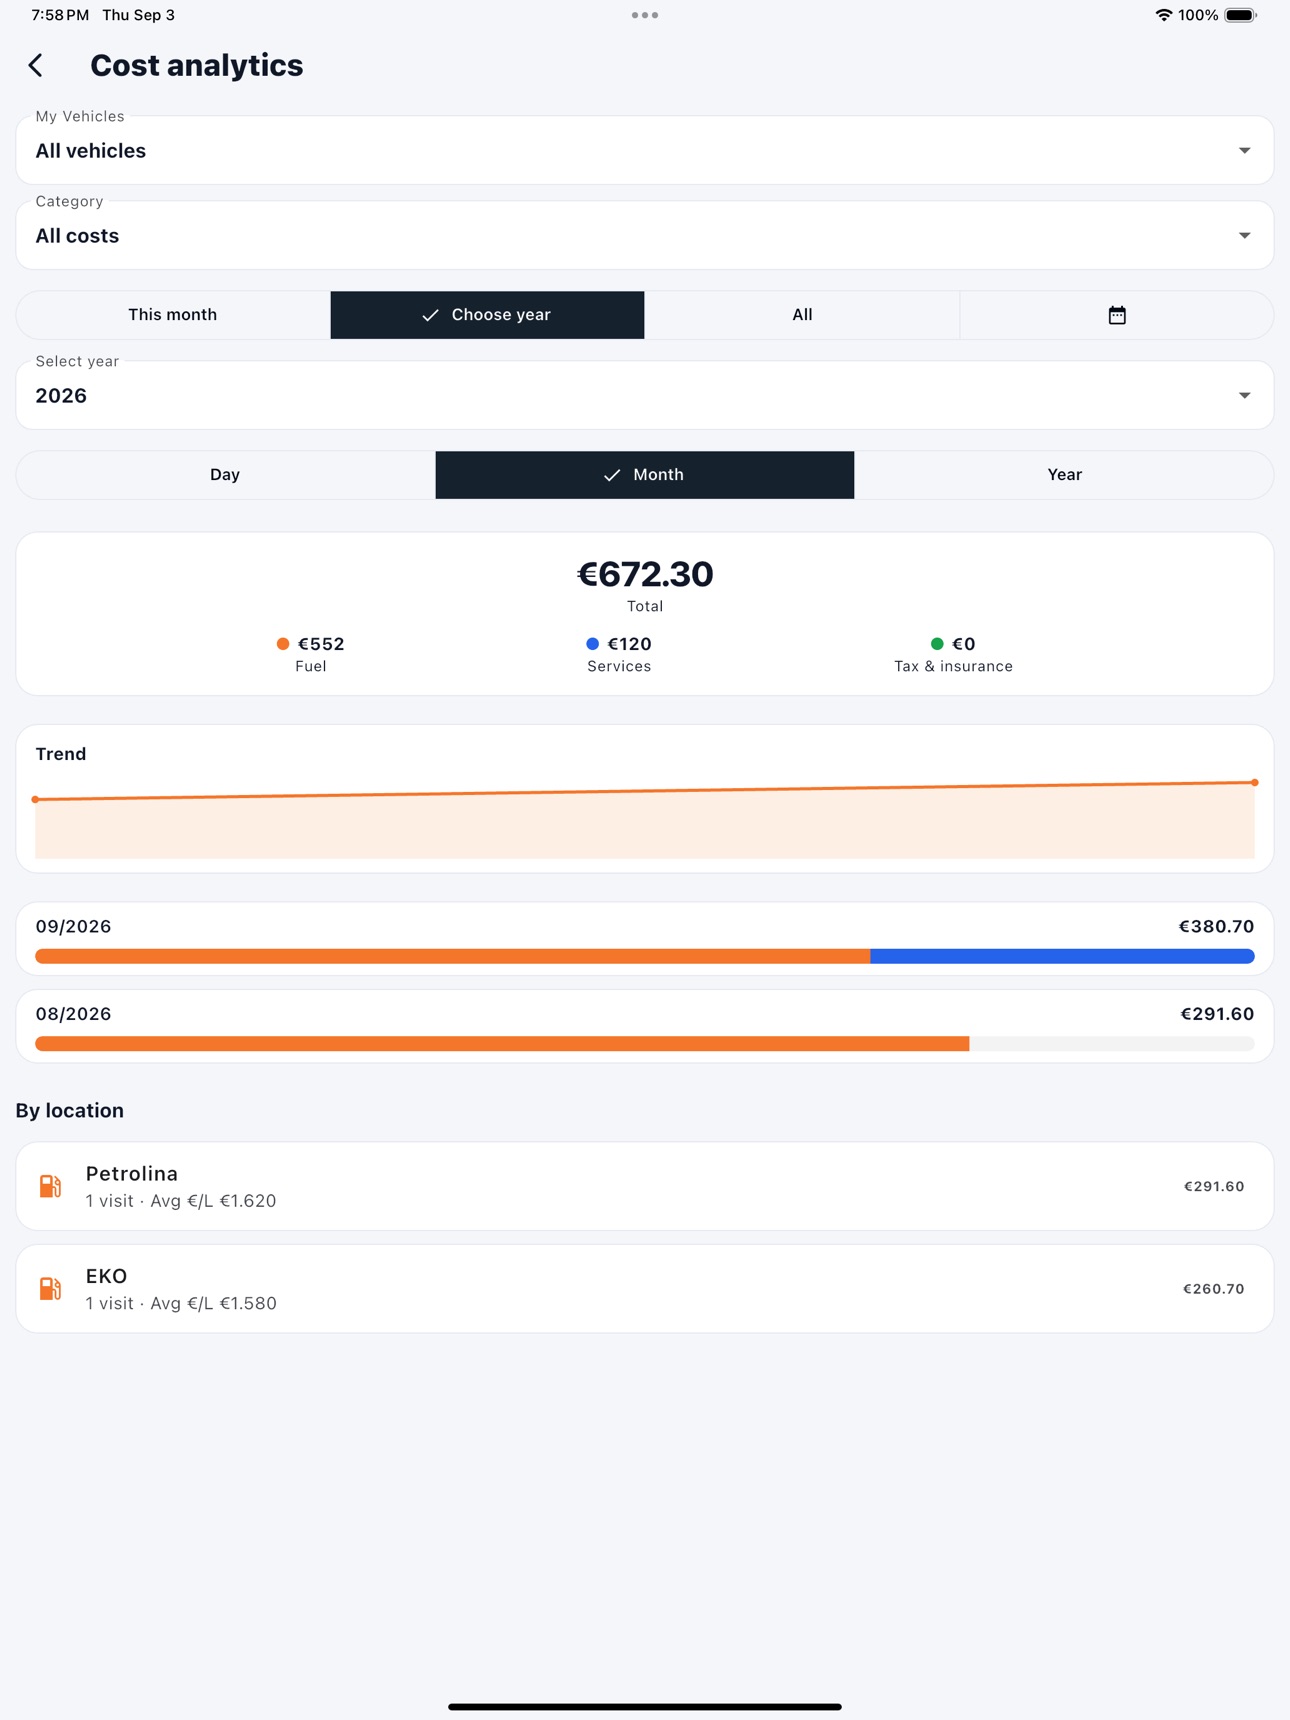Open the 09/2026 monthly cost card
Viewport: 1290px width, 1720px height.
645,939
